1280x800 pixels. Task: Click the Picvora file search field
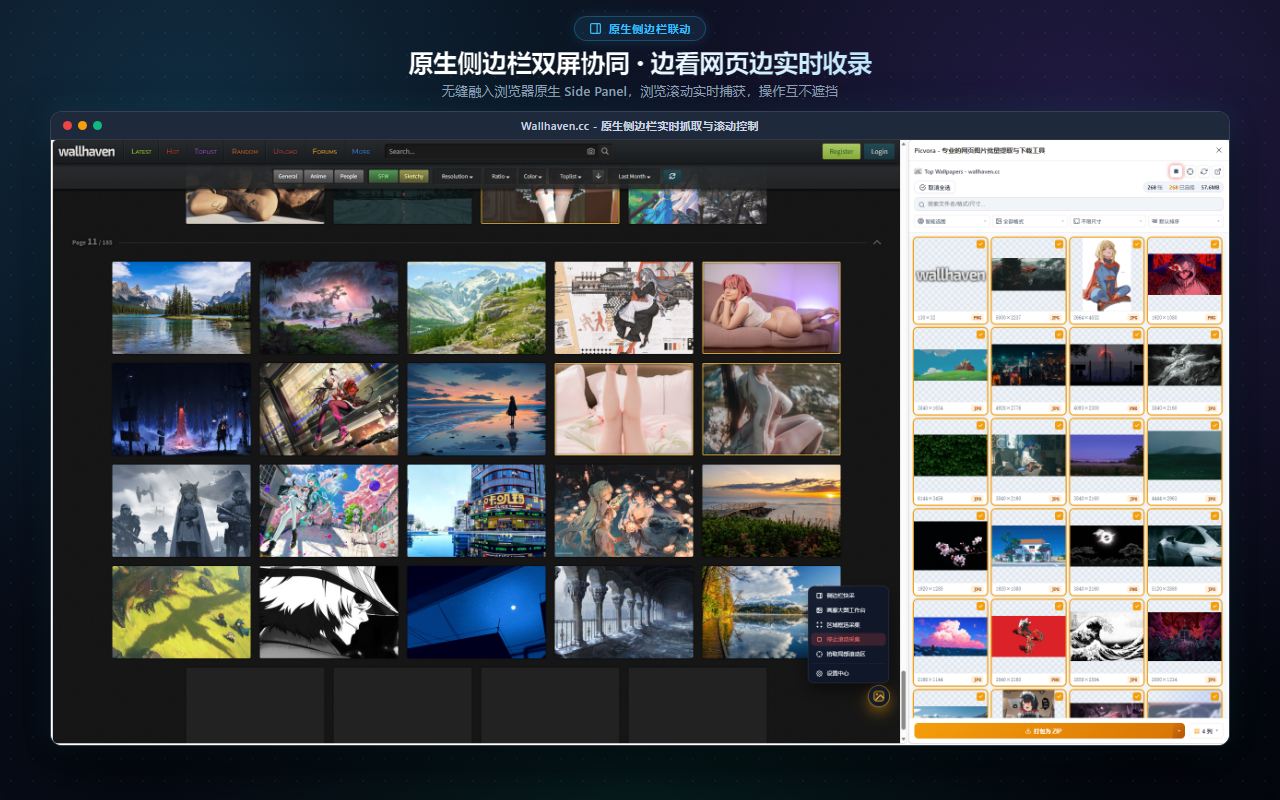click(x=1068, y=204)
